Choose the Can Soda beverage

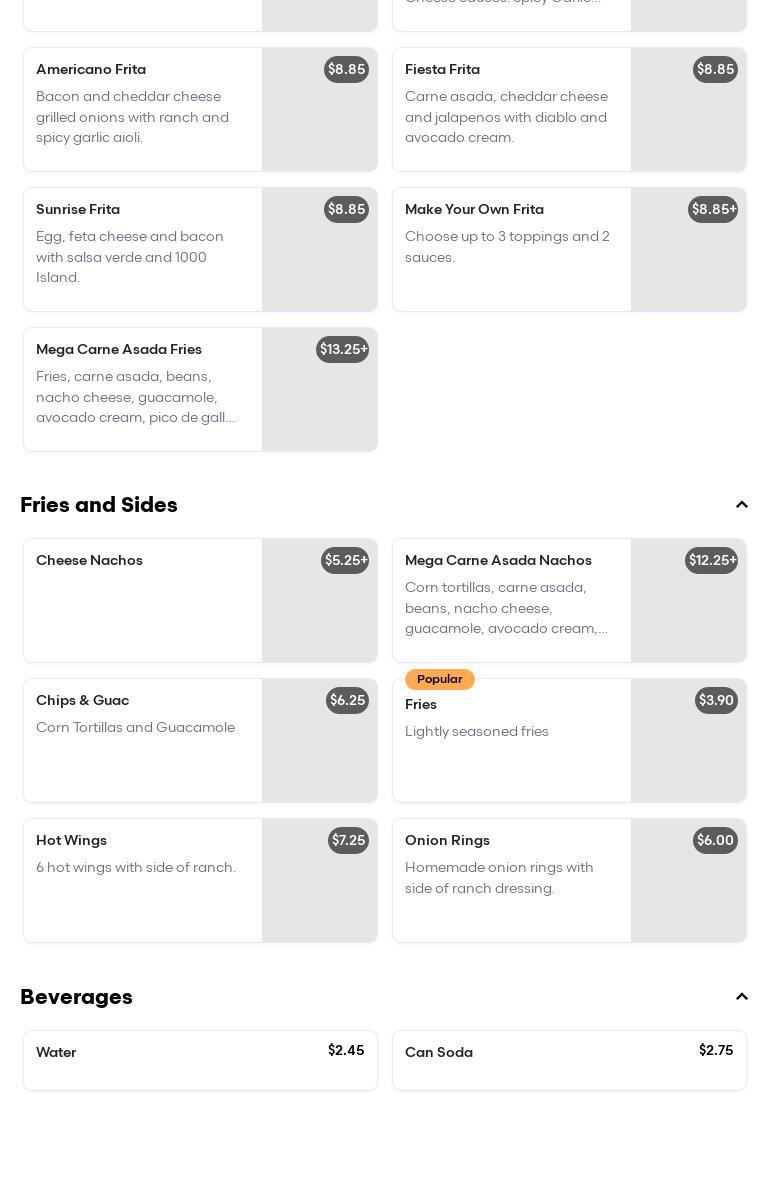tap(568, 1060)
